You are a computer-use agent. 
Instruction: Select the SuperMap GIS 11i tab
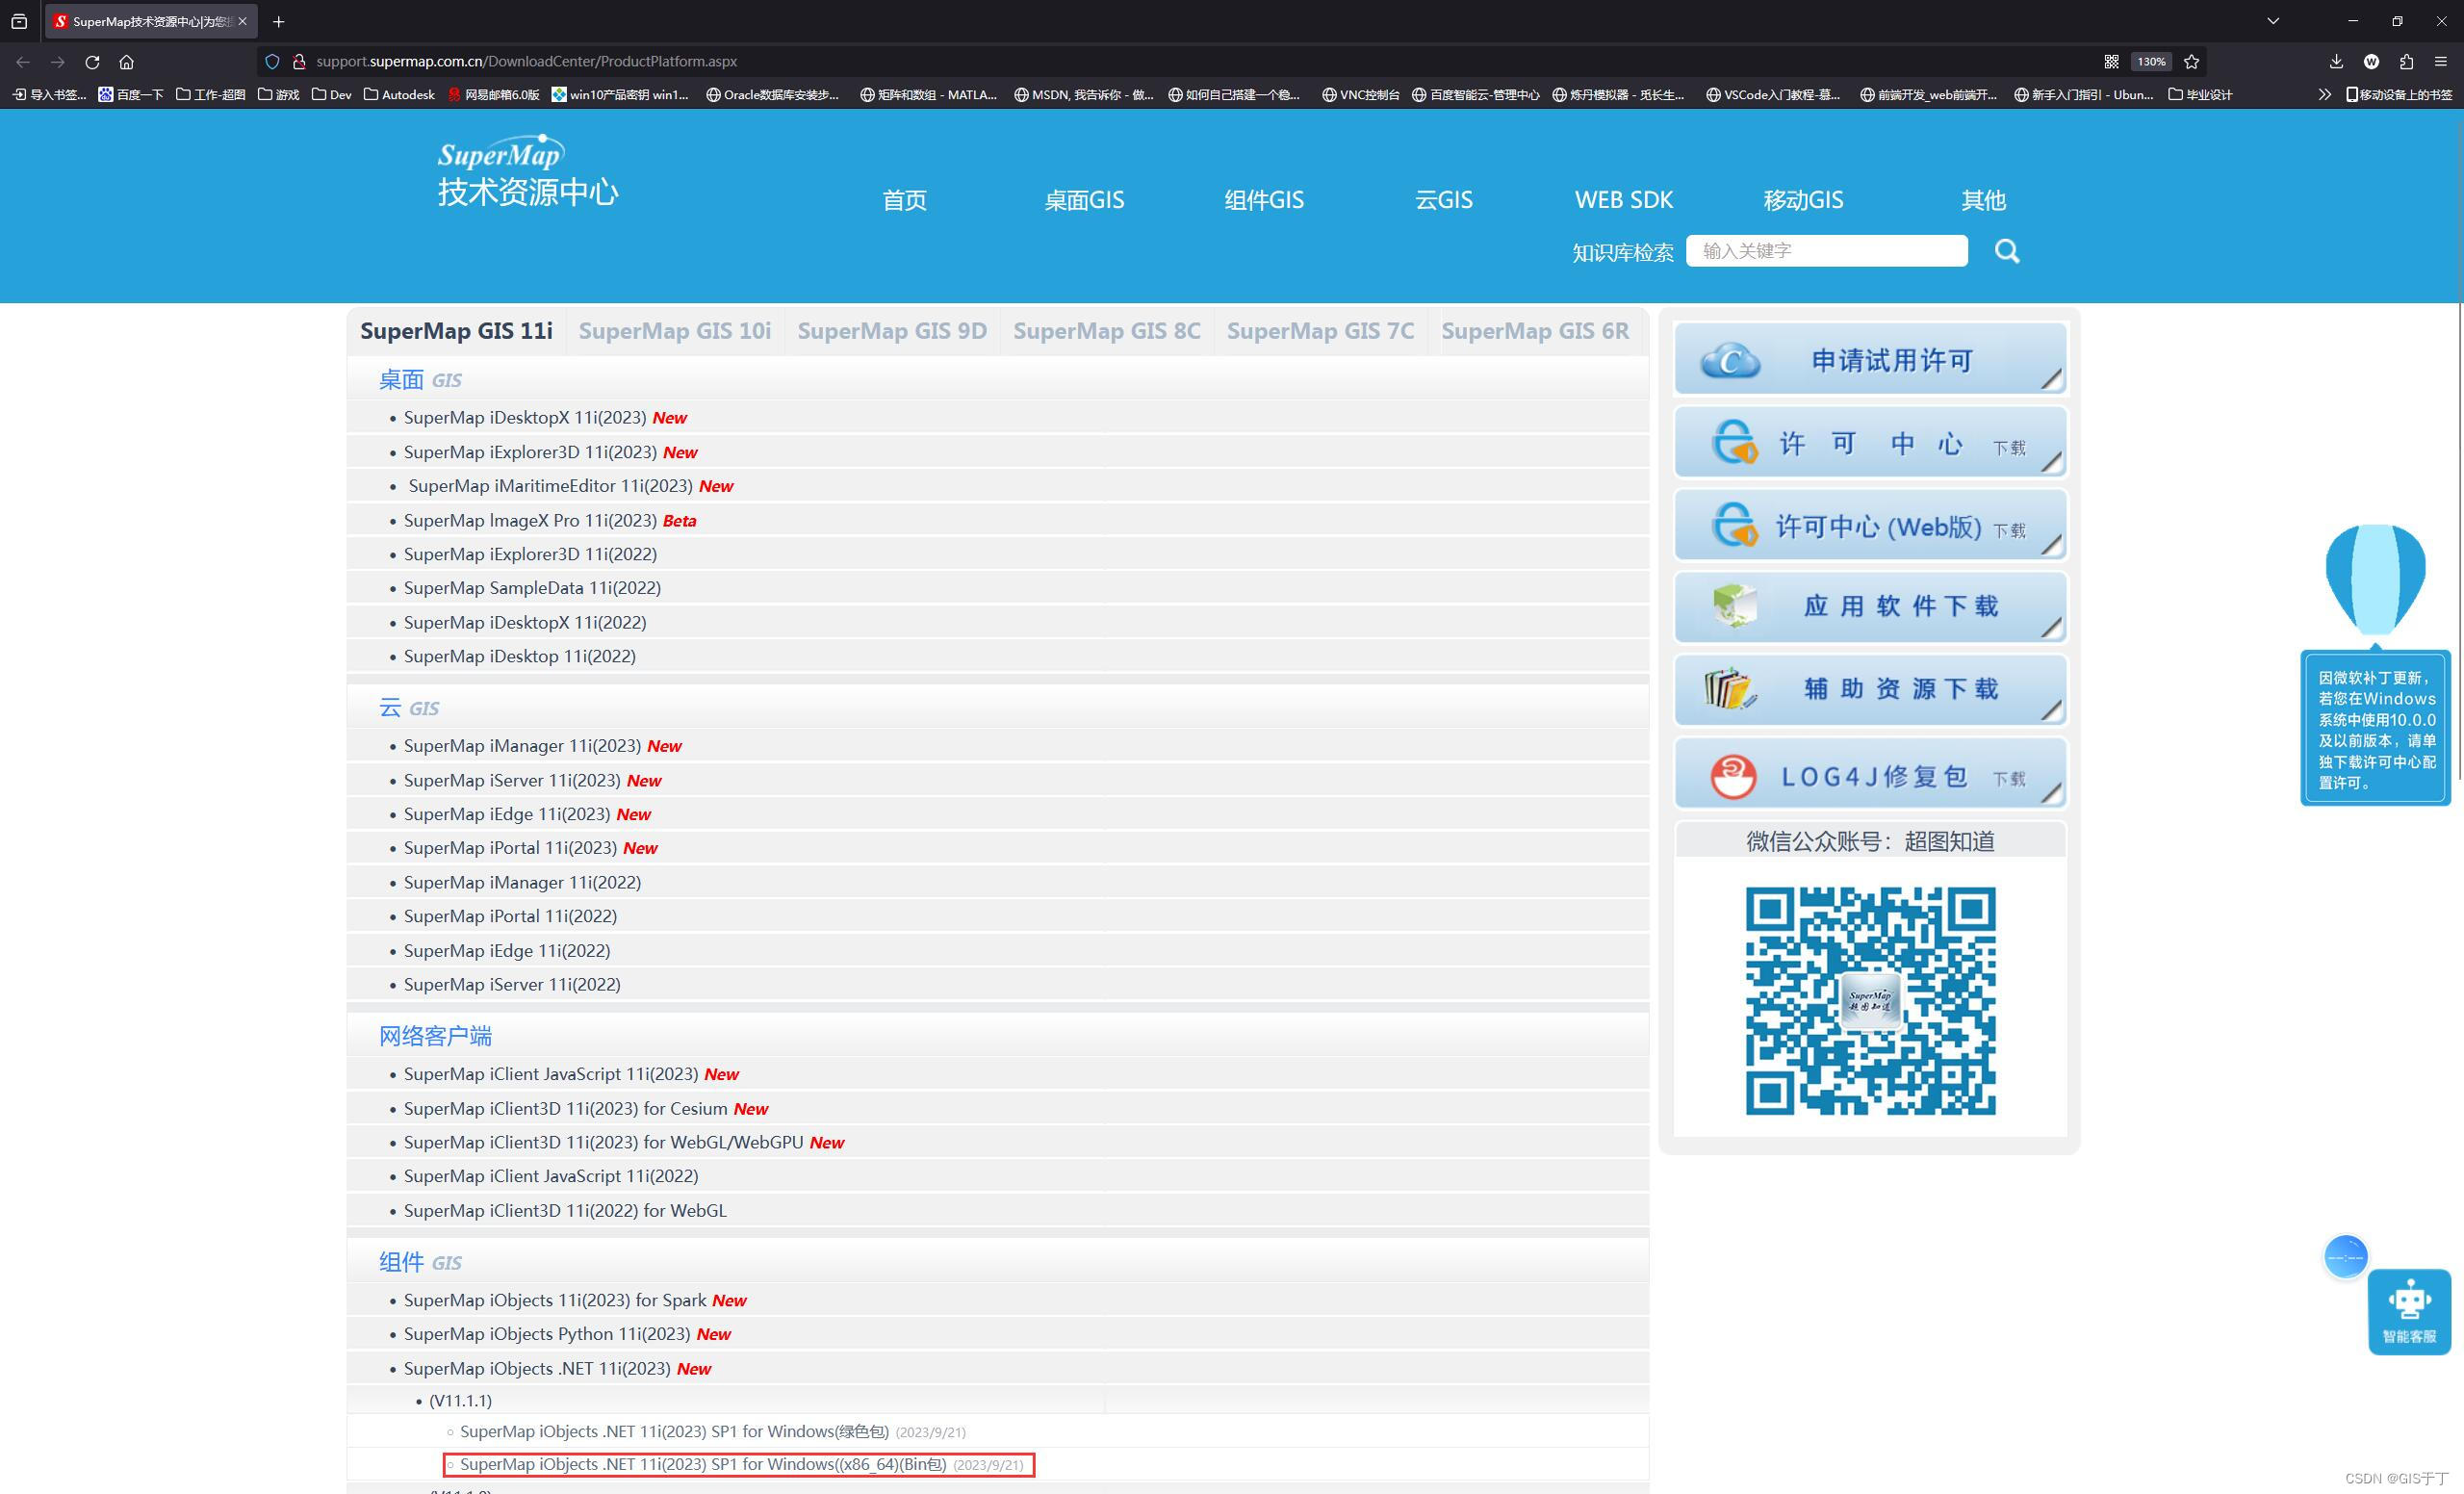coord(456,331)
